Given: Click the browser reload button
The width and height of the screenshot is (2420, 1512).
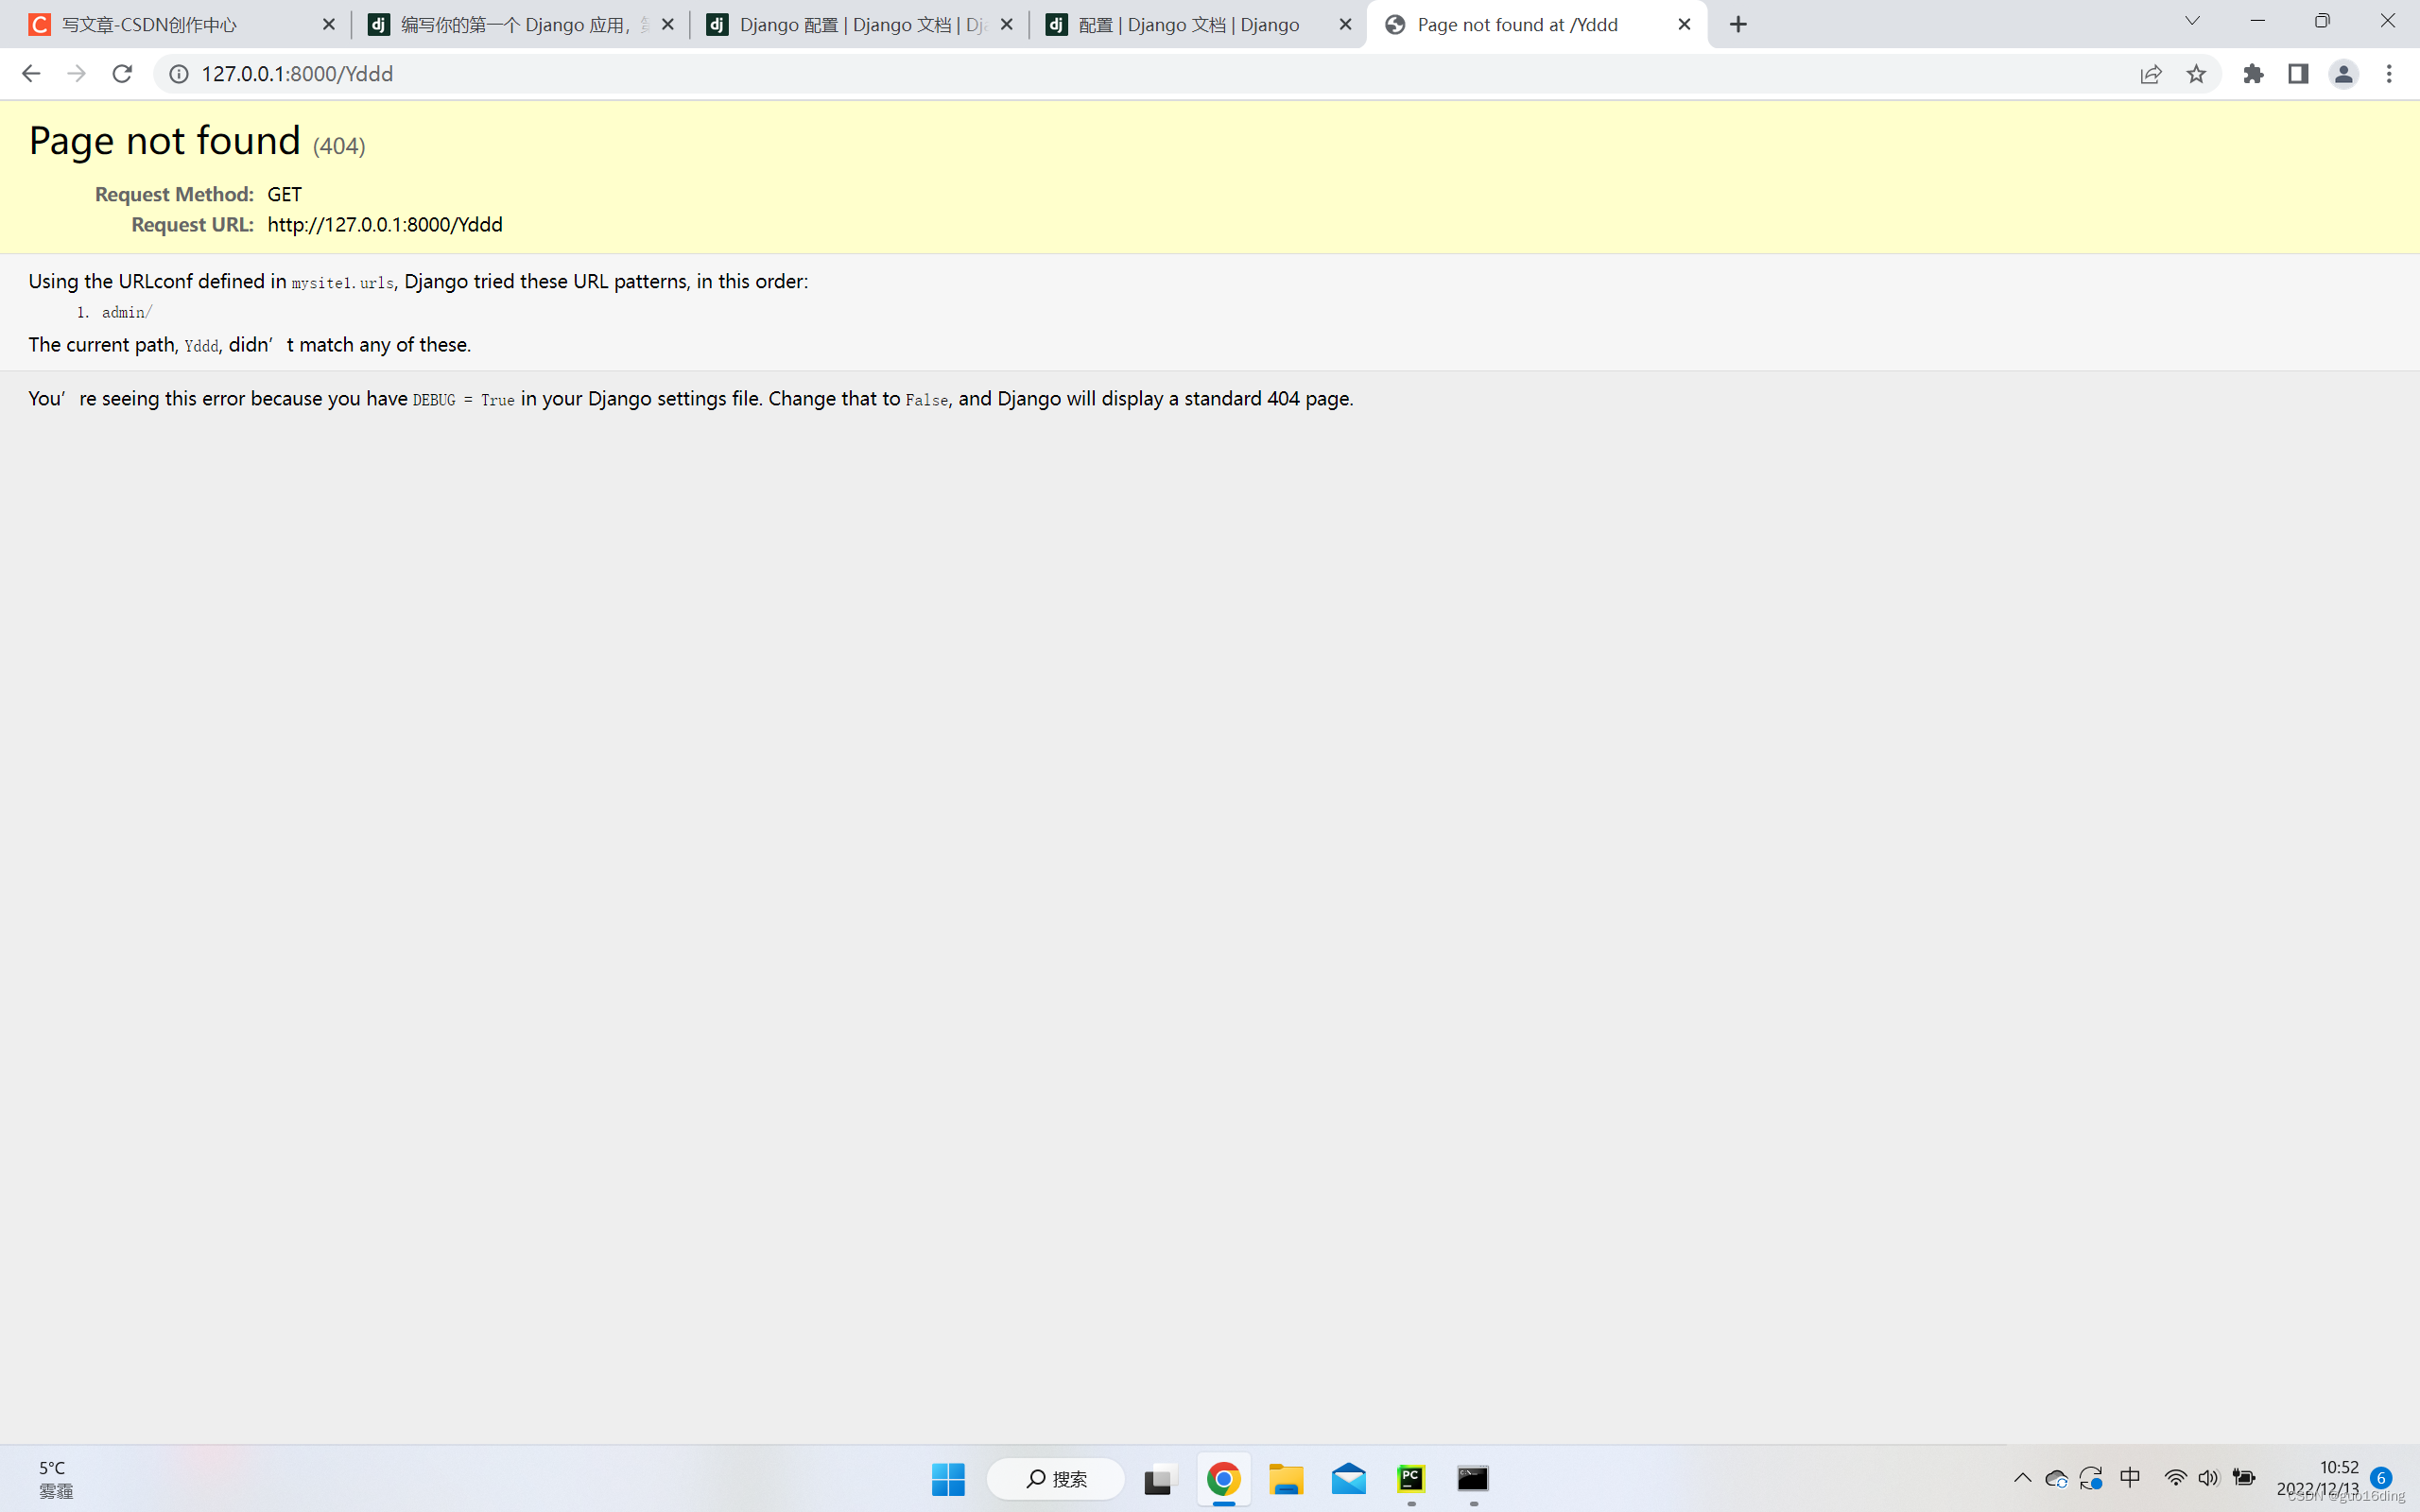Looking at the screenshot, I should pyautogui.click(x=122, y=74).
